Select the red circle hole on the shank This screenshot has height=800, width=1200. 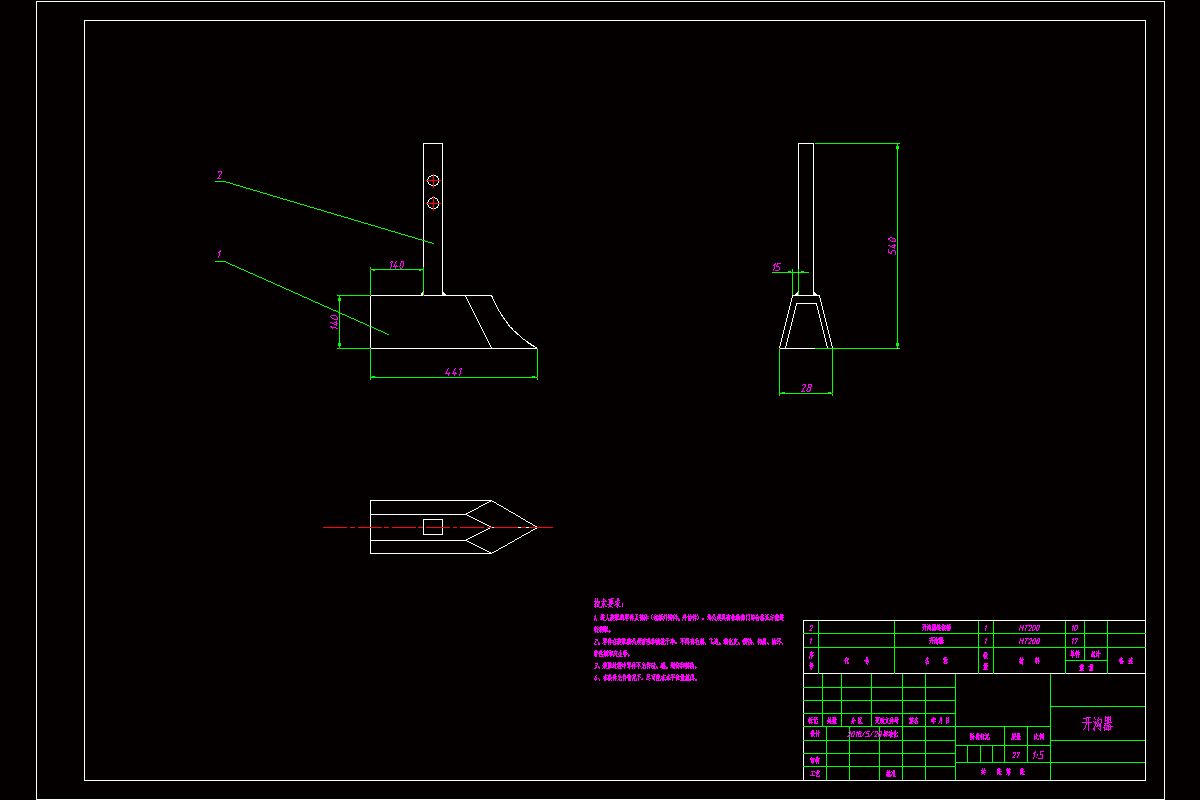click(x=433, y=180)
